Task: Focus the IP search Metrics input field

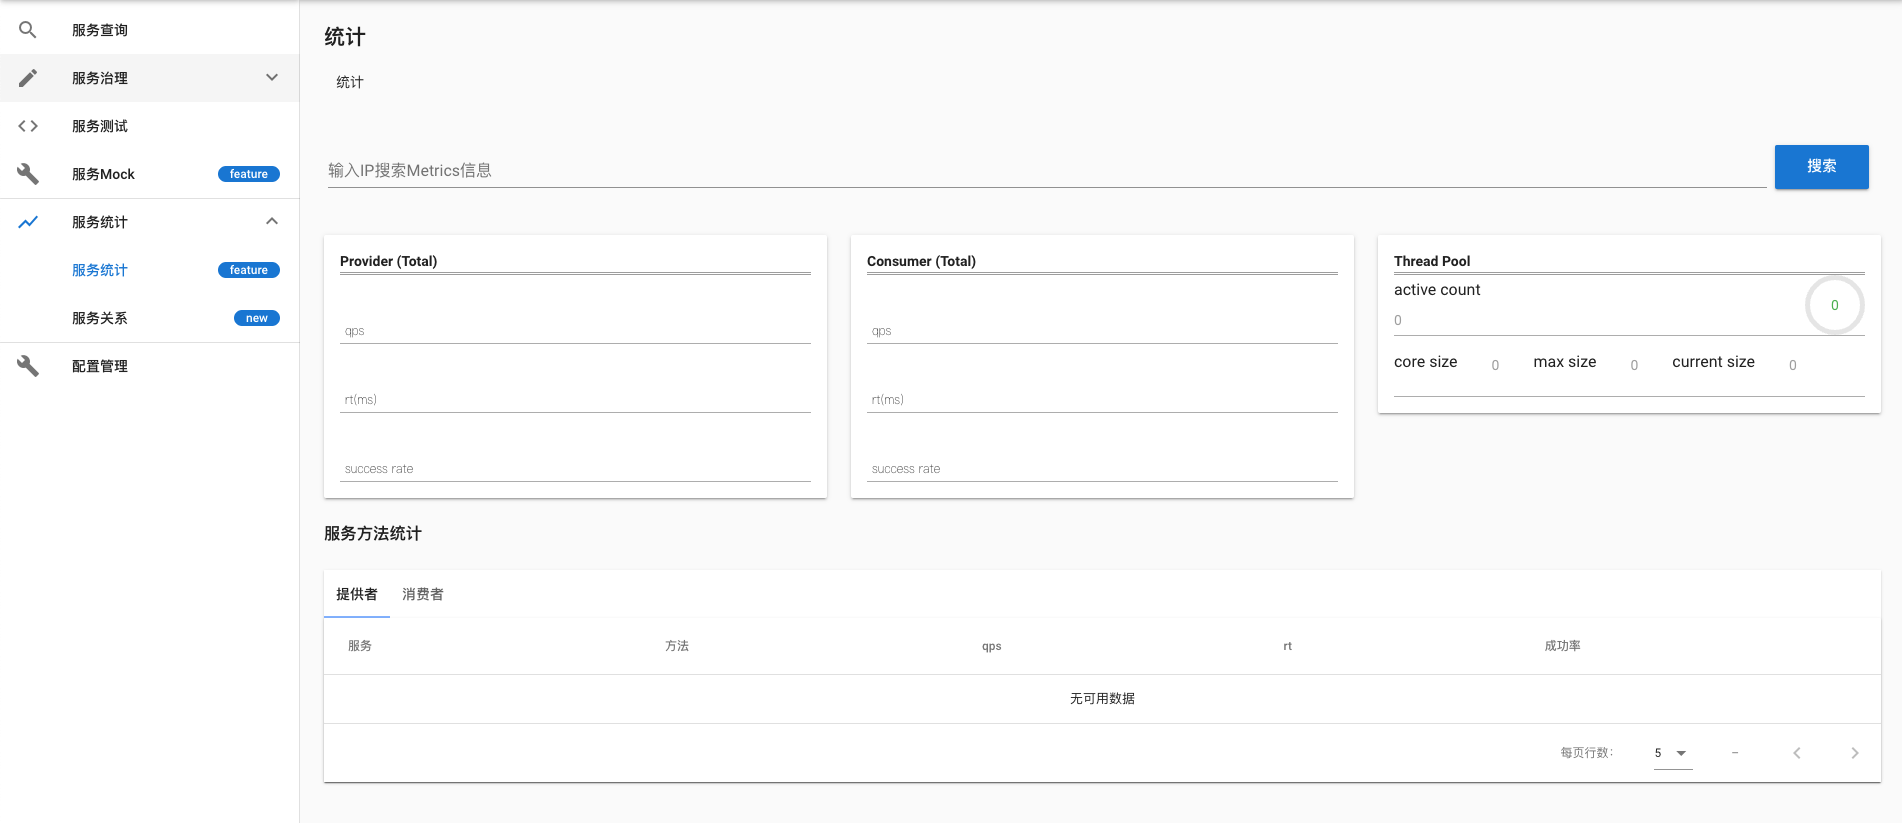Action: (x=1045, y=170)
